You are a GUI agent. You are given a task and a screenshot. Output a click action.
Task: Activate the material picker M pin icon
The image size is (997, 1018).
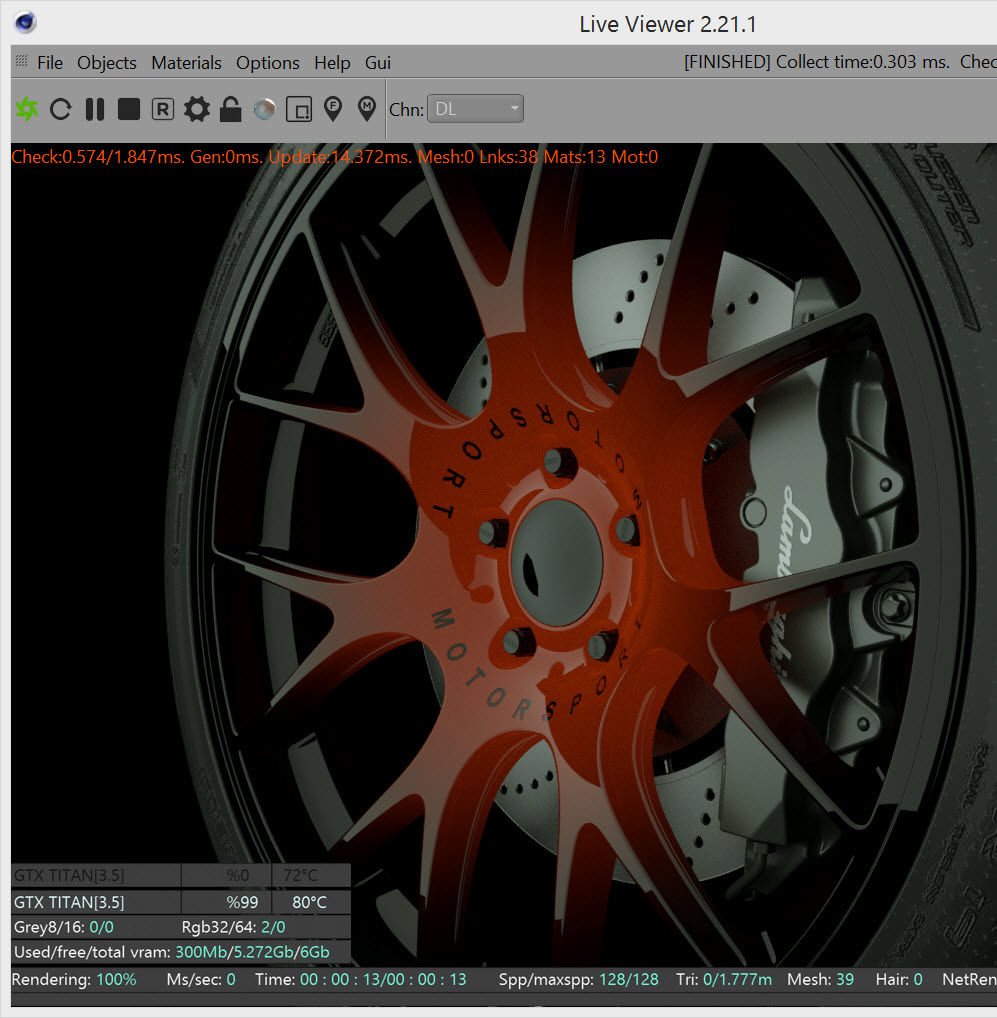pyautogui.click(x=367, y=109)
